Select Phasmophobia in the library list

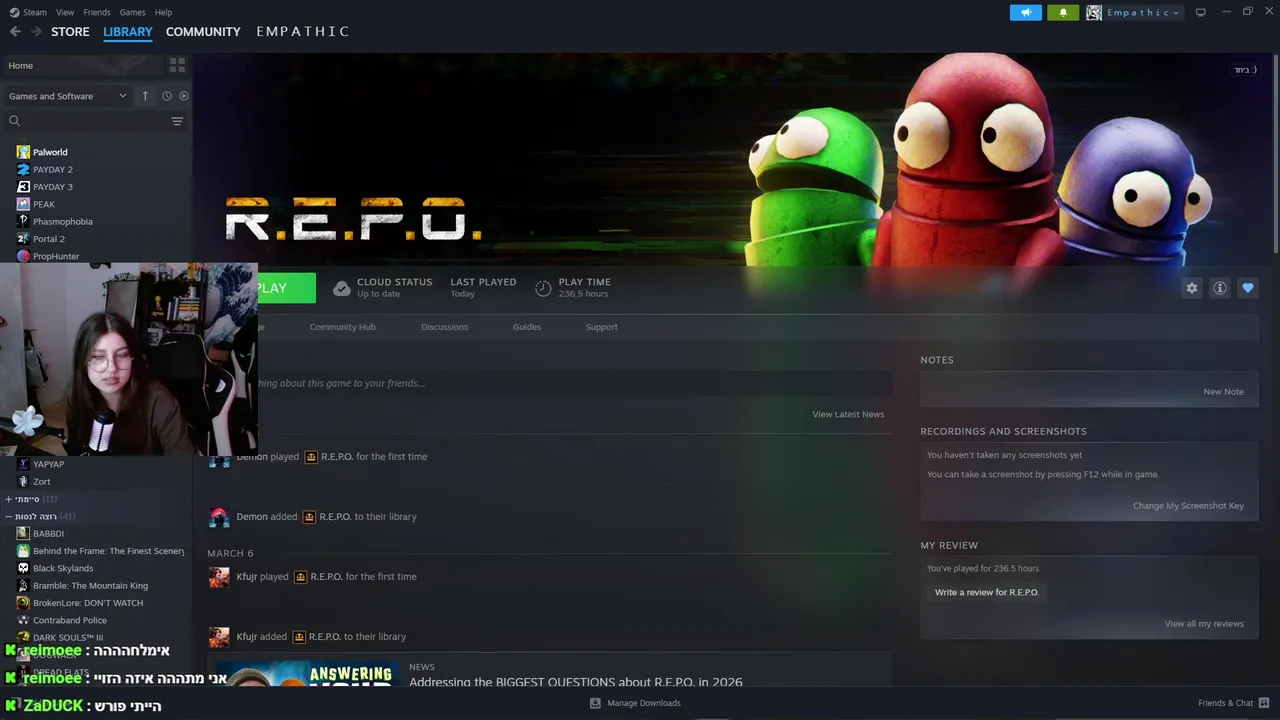(62, 221)
